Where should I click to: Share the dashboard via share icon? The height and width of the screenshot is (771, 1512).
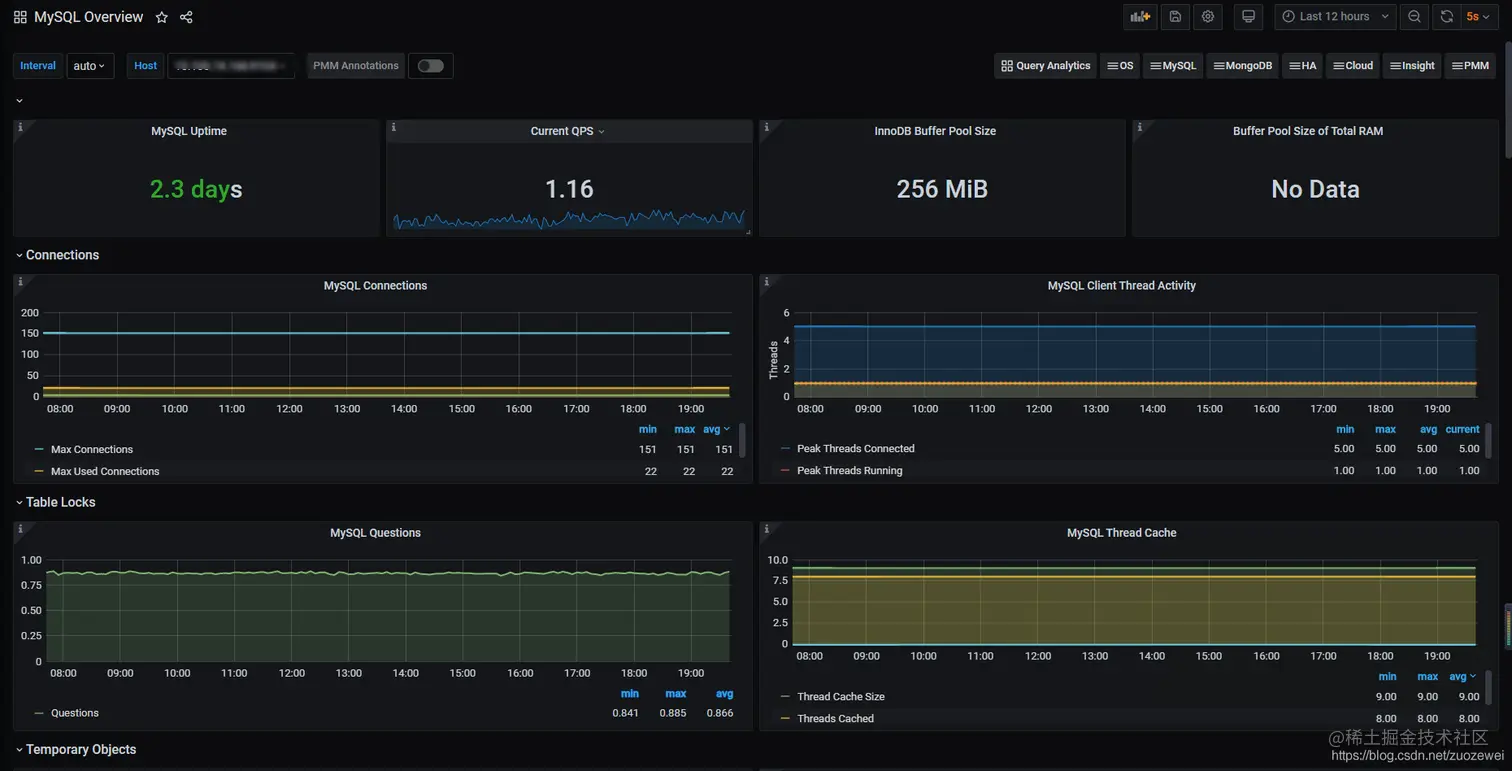[186, 17]
